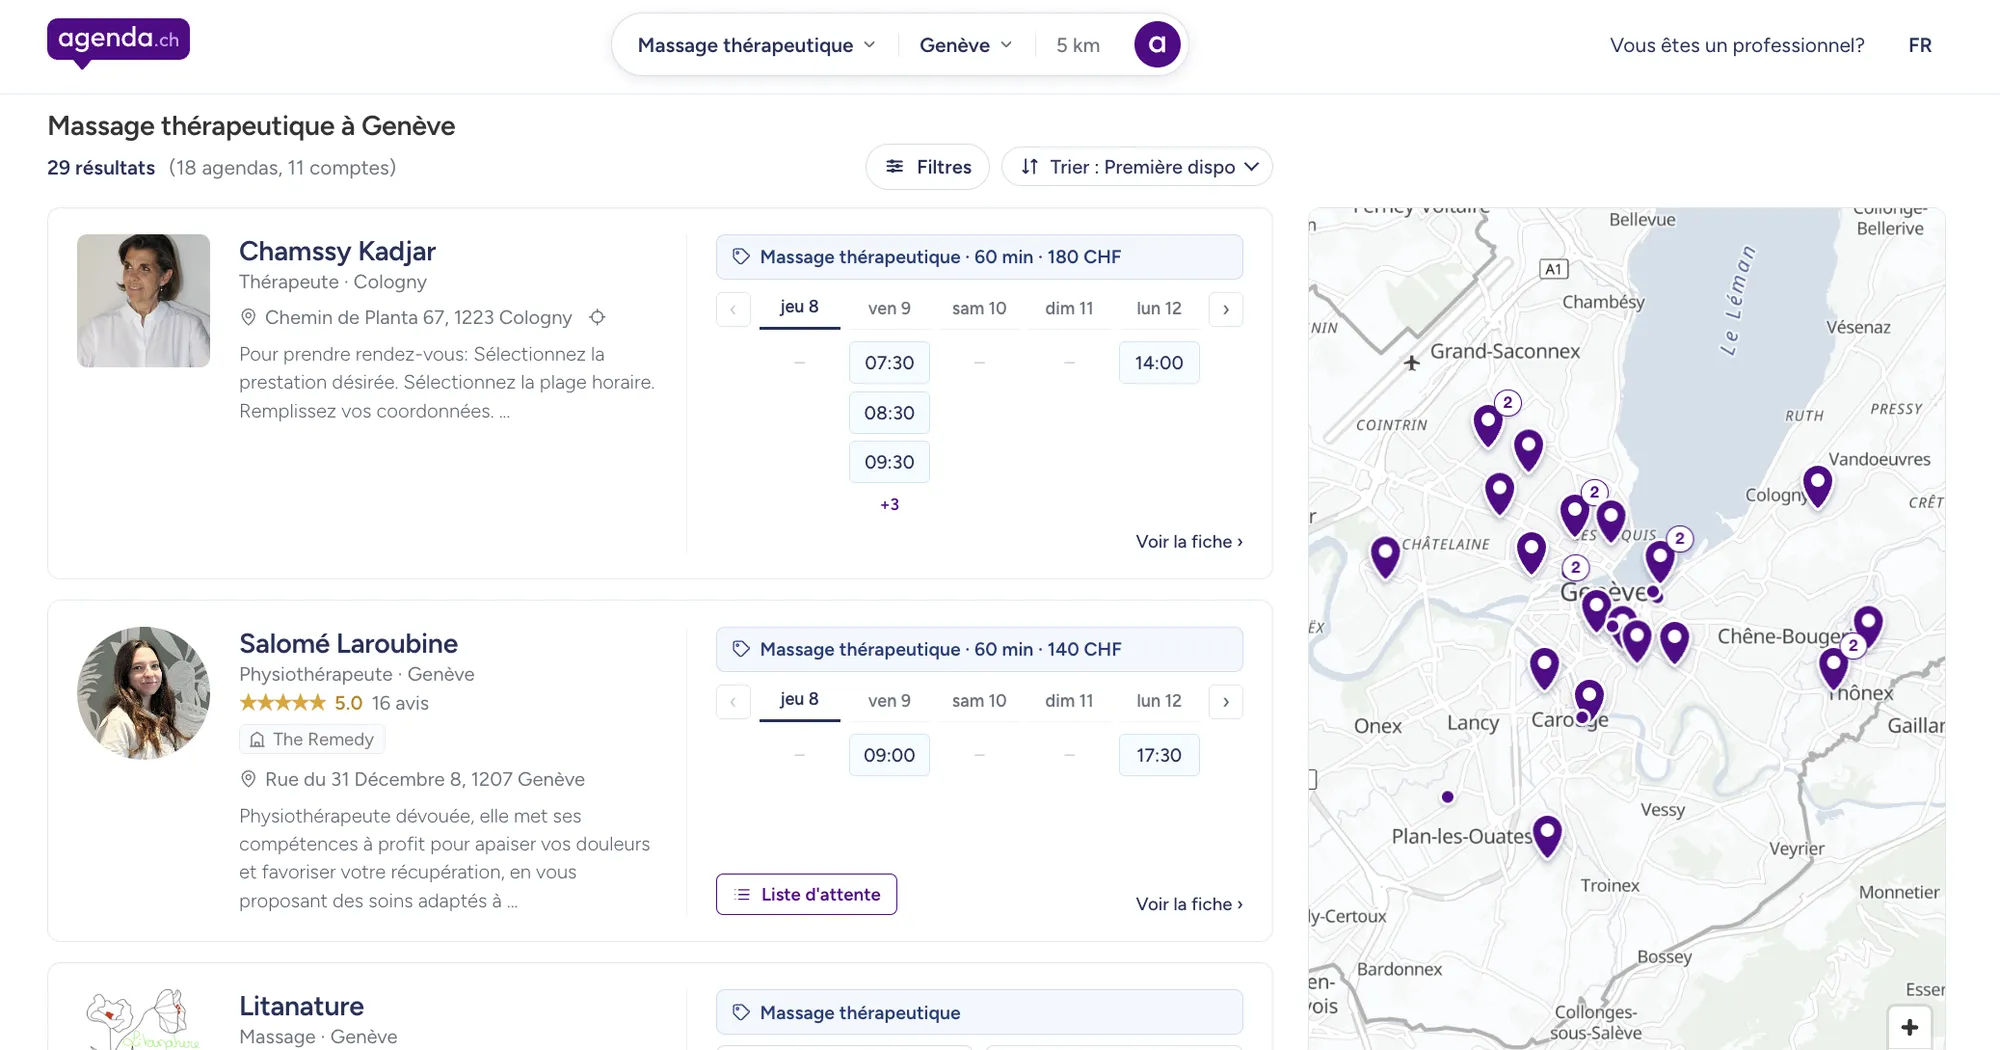
Task: Change the 5 km radius field
Action: click(1078, 45)
